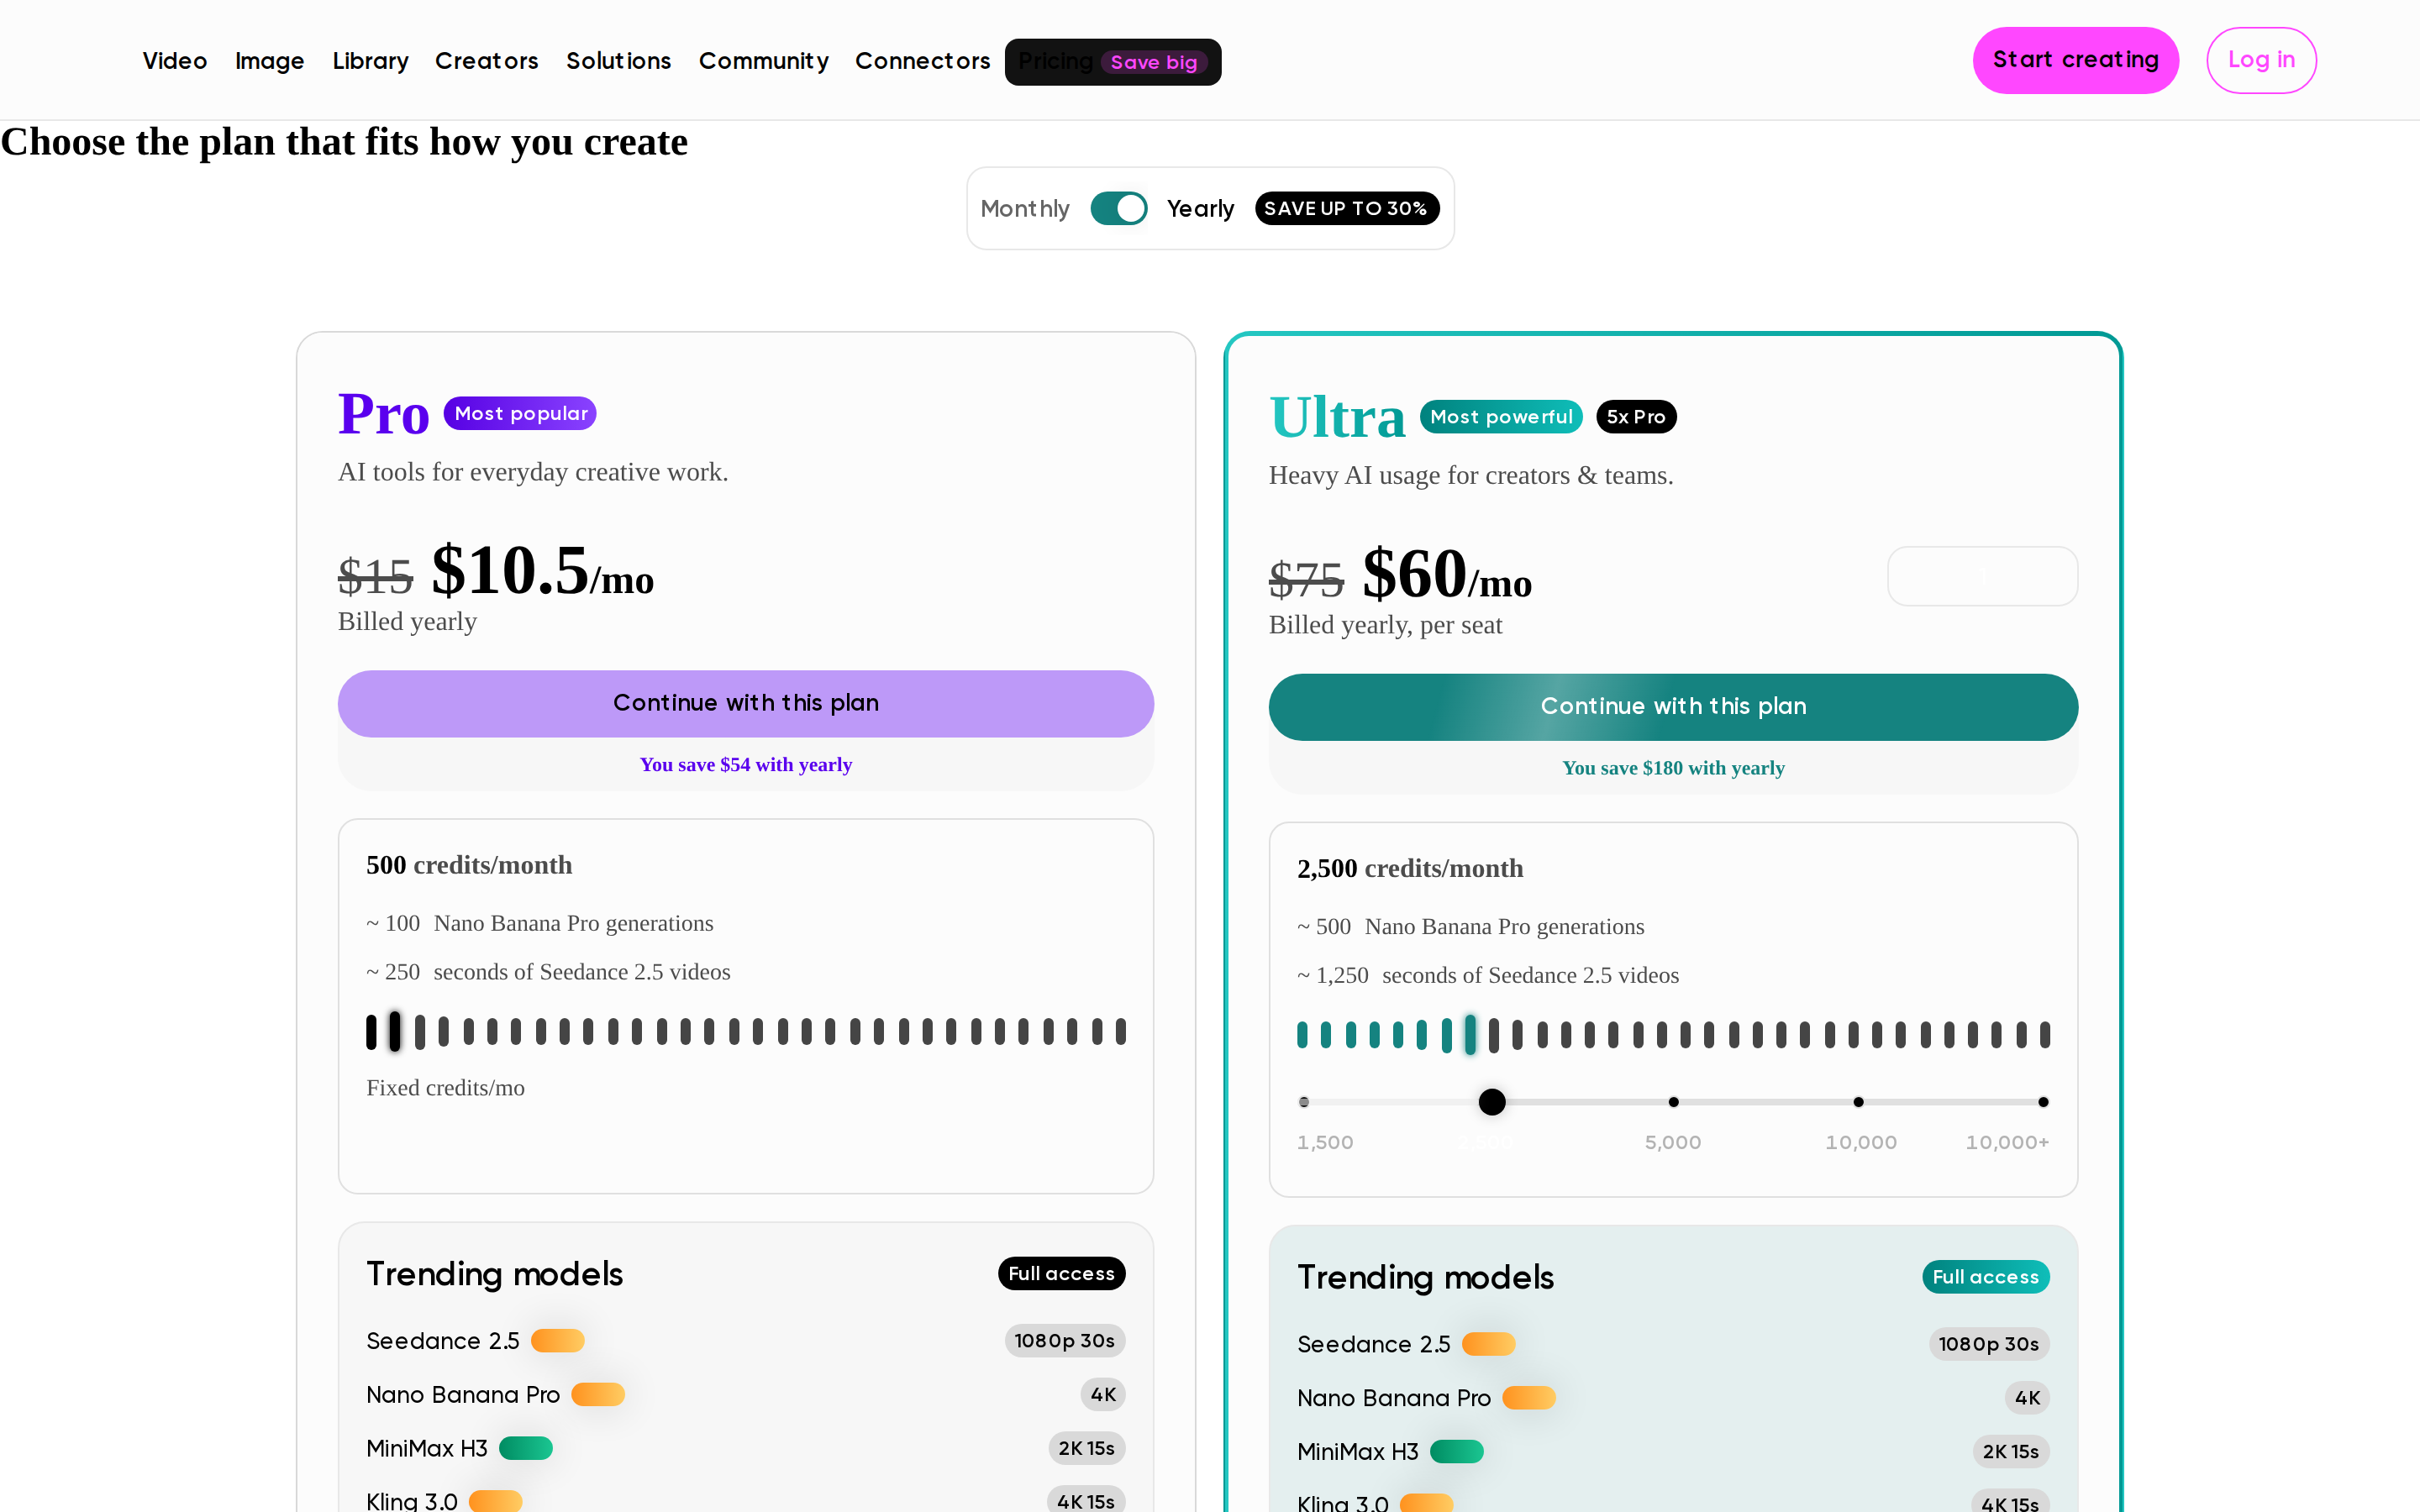Continue with the Pro plan
The height and width of the screenshot is (1512, 2420).
745,703
